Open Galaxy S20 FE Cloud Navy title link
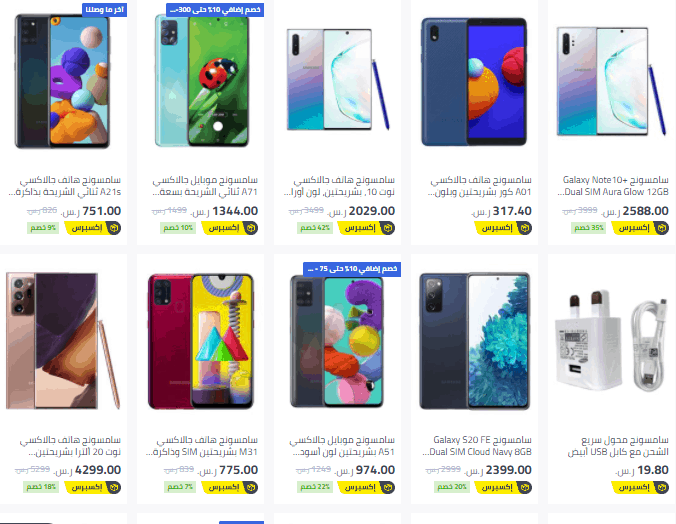 click(x=477, y=446)
